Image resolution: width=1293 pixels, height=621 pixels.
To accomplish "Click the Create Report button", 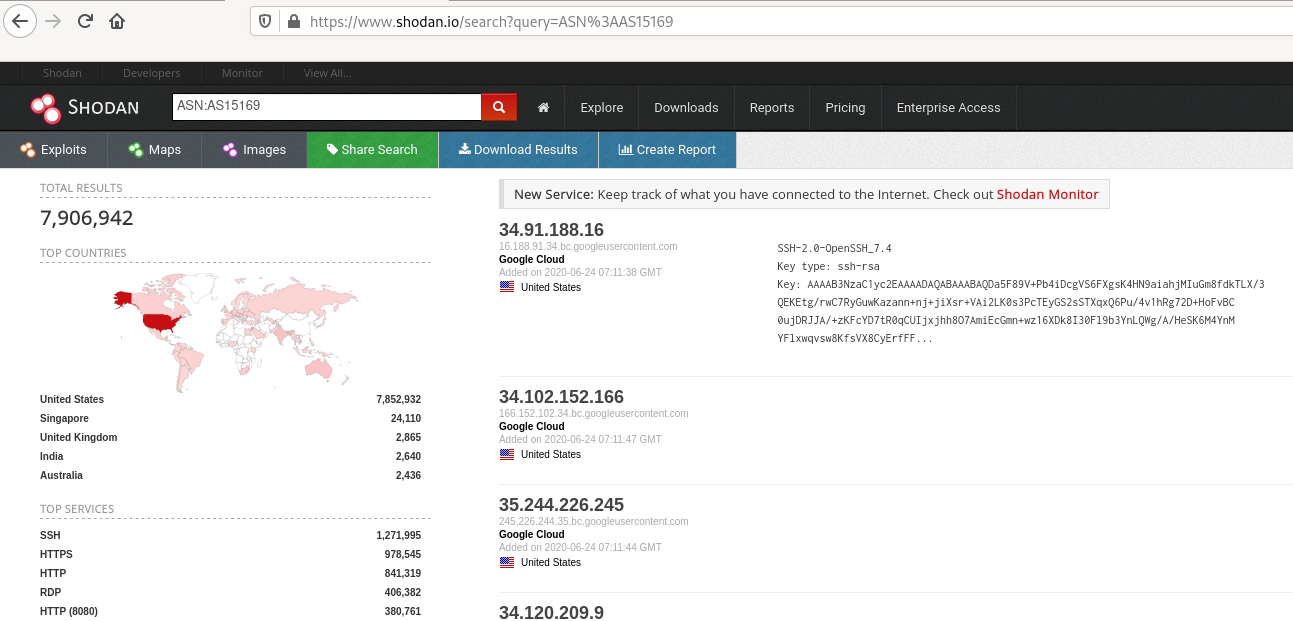I will point(667,150).
